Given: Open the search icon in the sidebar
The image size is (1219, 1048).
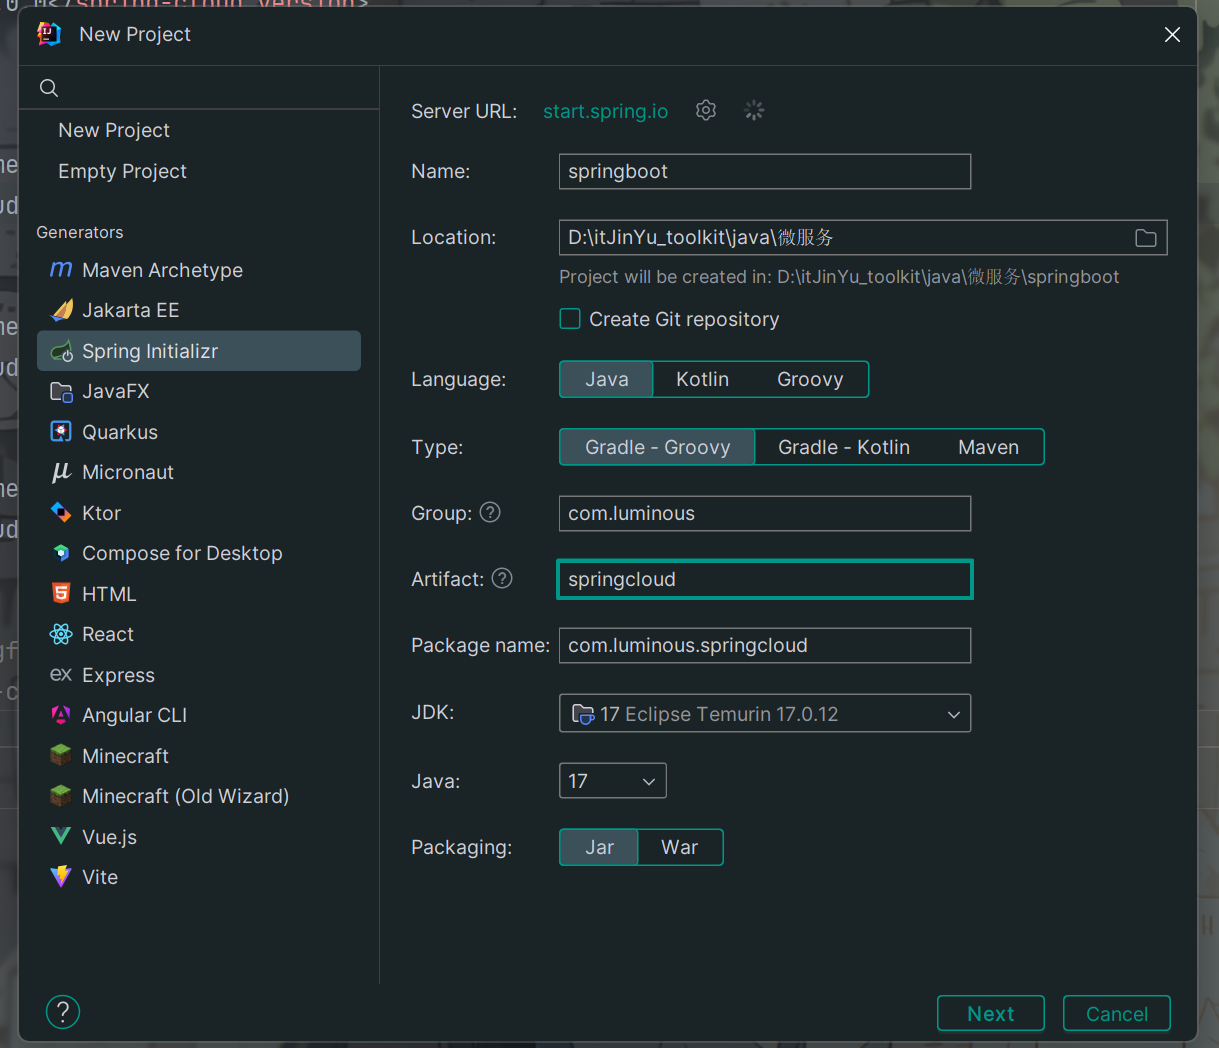Looking at the screenshot, I should tap(49, 88).
